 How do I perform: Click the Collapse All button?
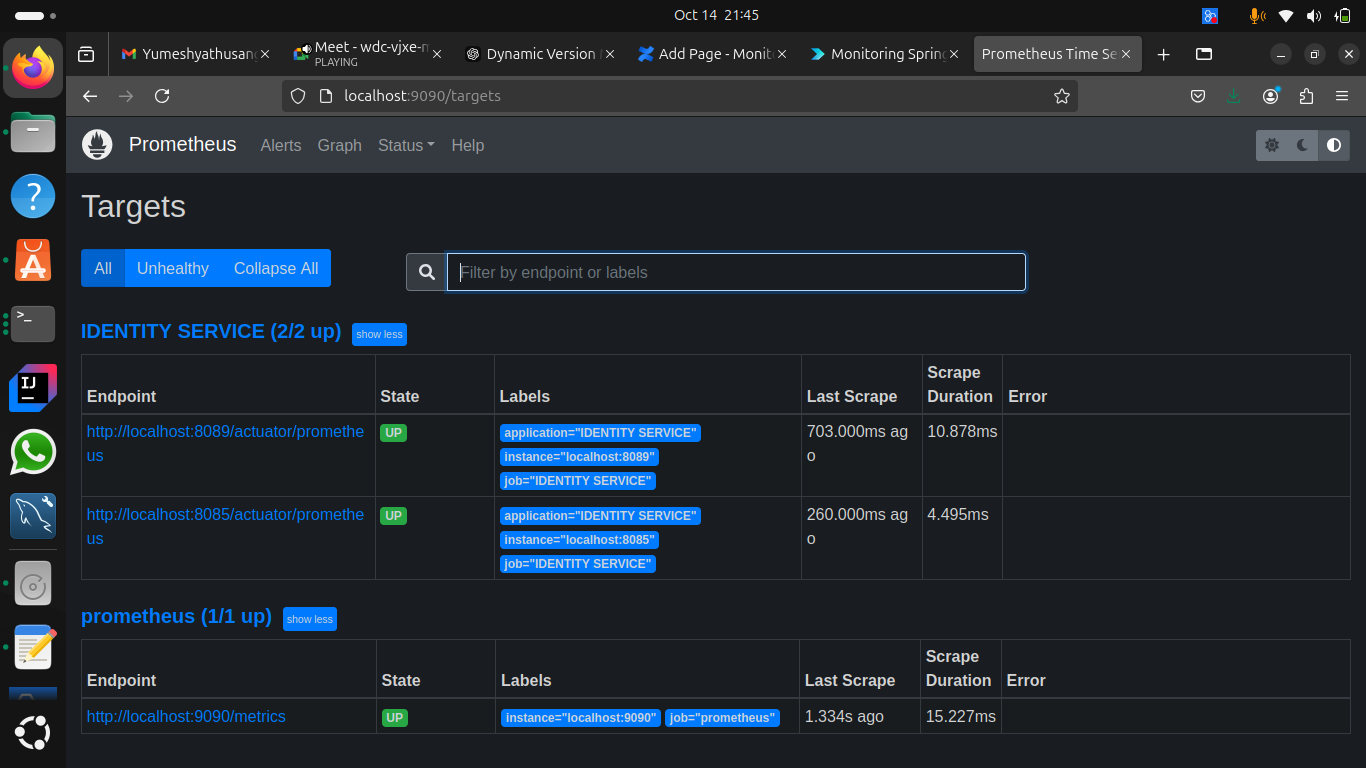point(276,268)
